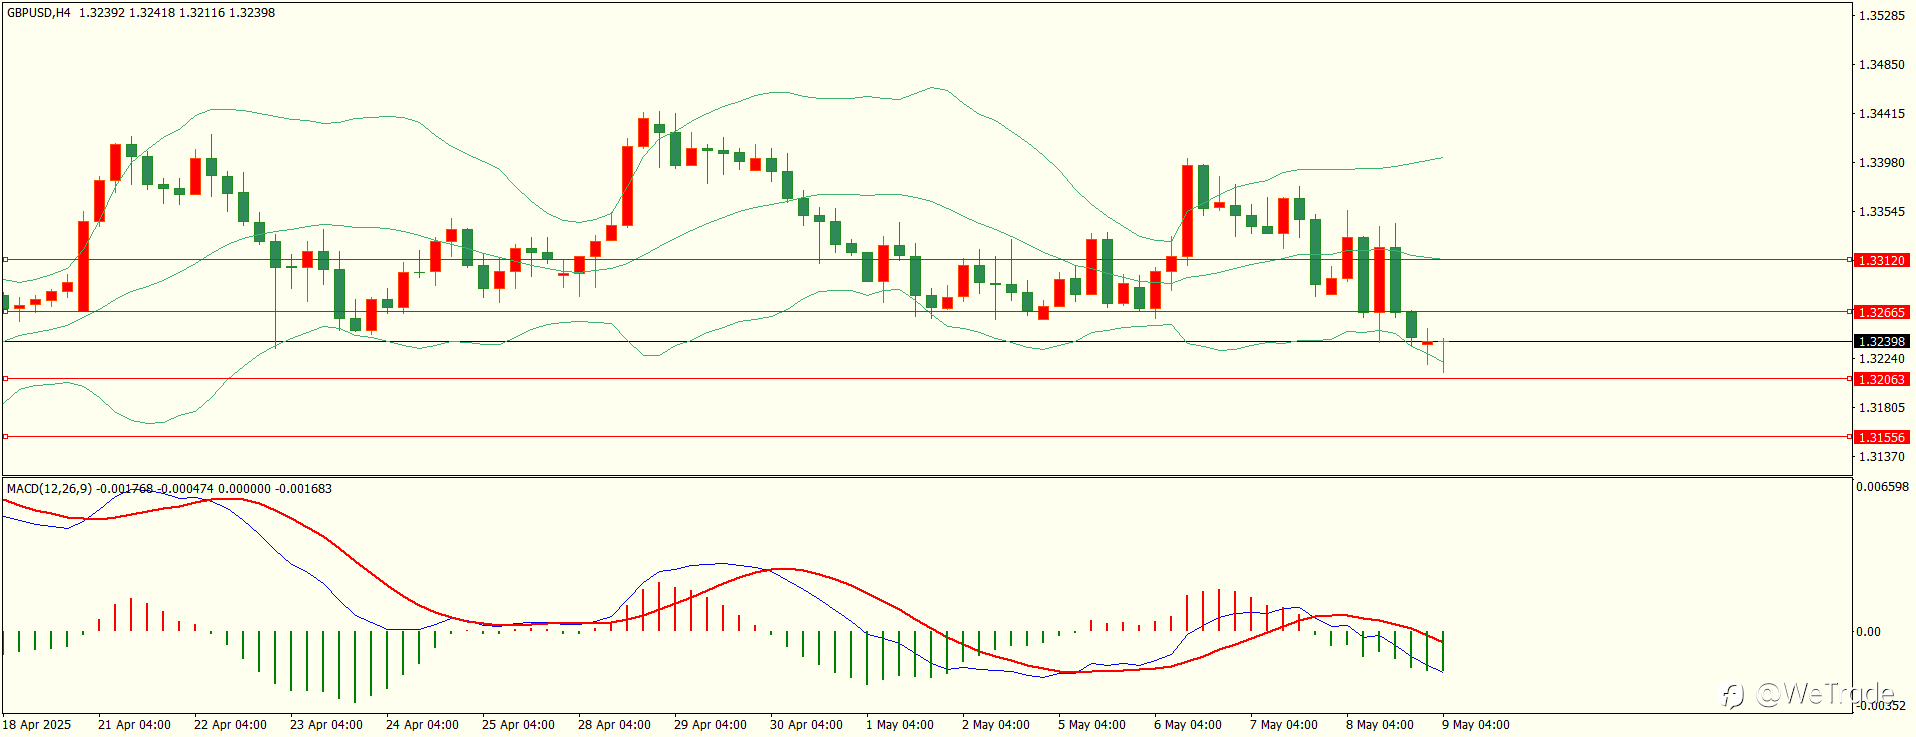The image size is (1916, 737).
Task: Click the 5 May 04:00 time label
Action: point(1092,724)
